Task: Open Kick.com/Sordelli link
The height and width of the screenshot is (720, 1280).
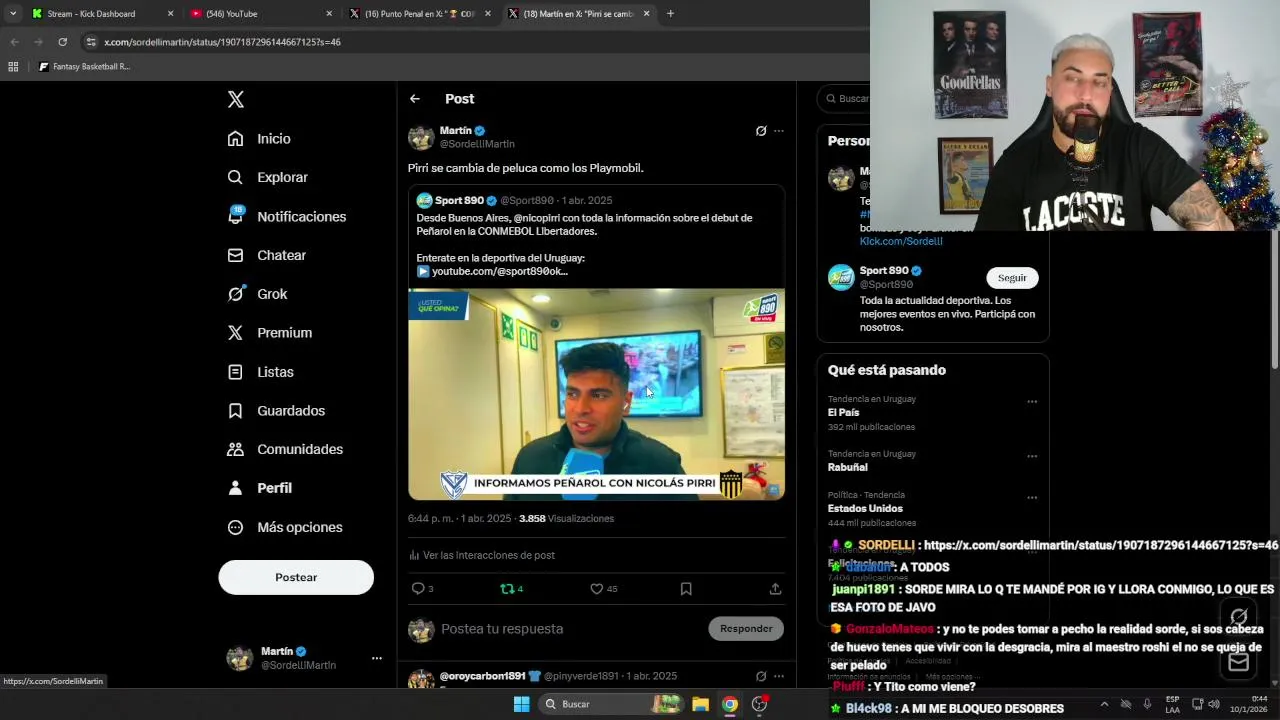Action: (x=901, y=241)
